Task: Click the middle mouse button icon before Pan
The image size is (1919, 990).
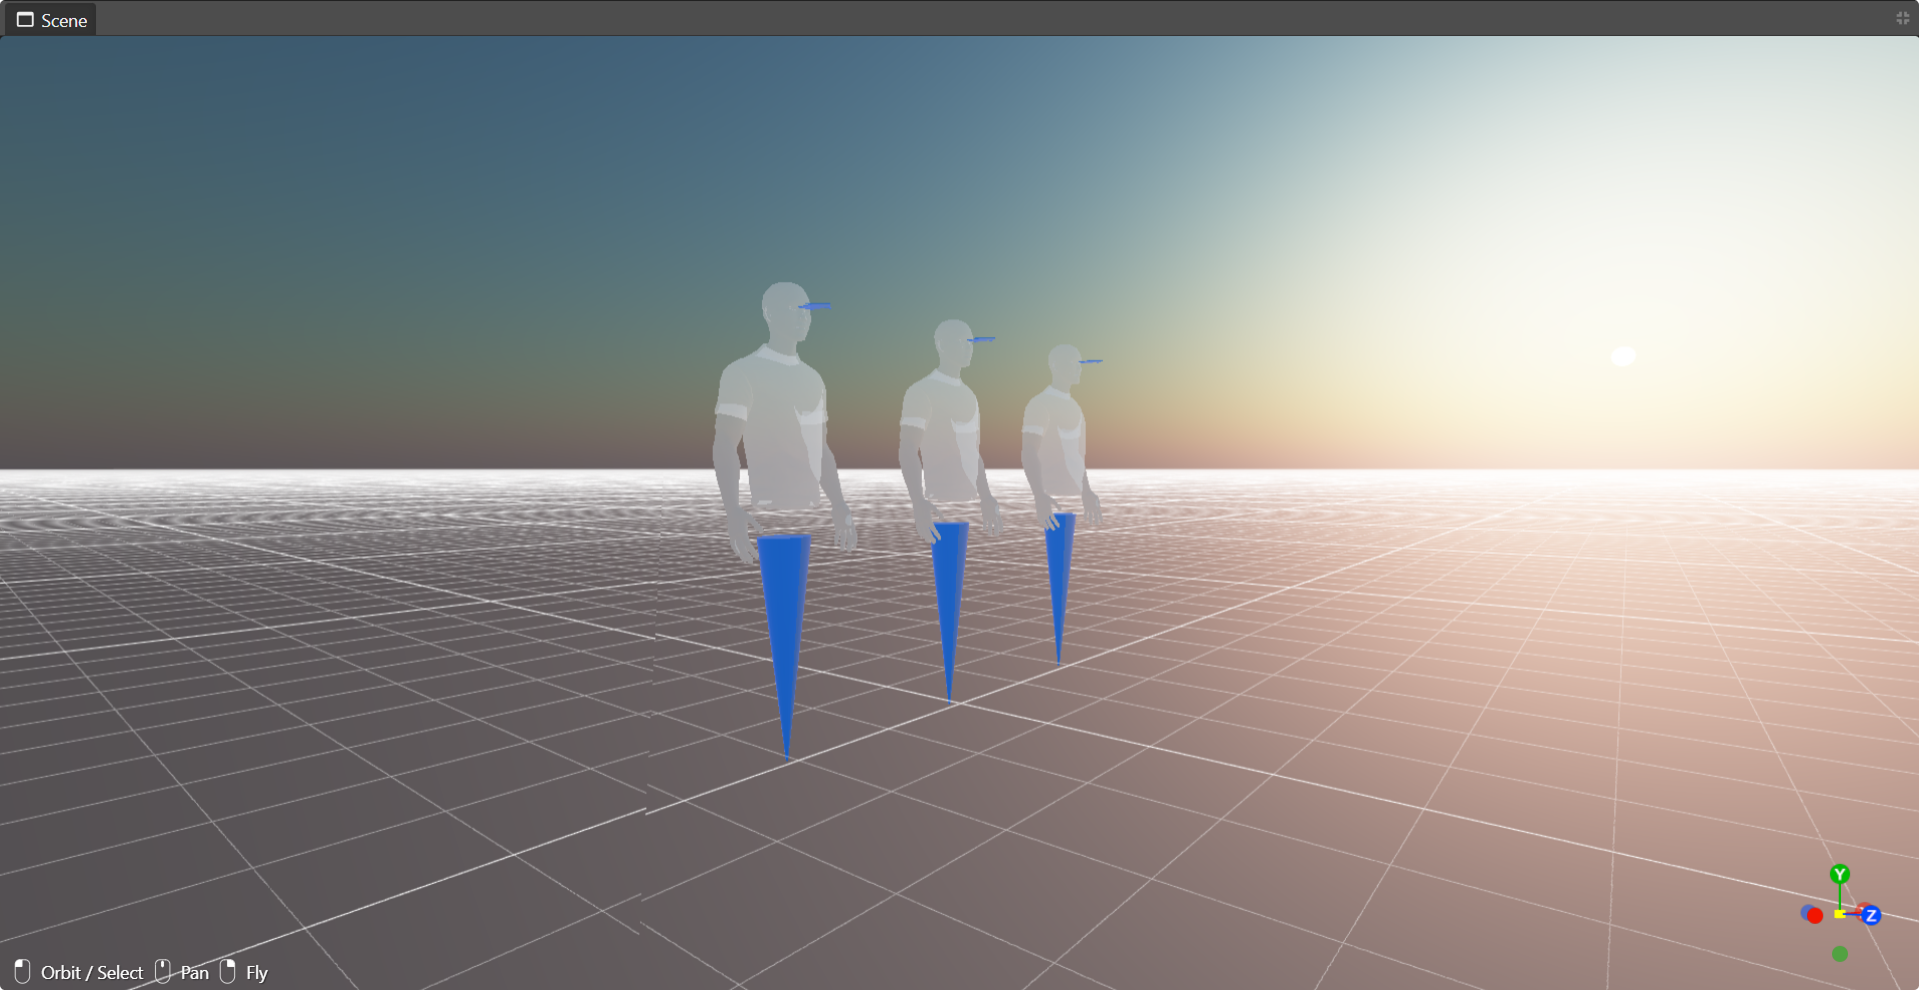Action: 161,971
